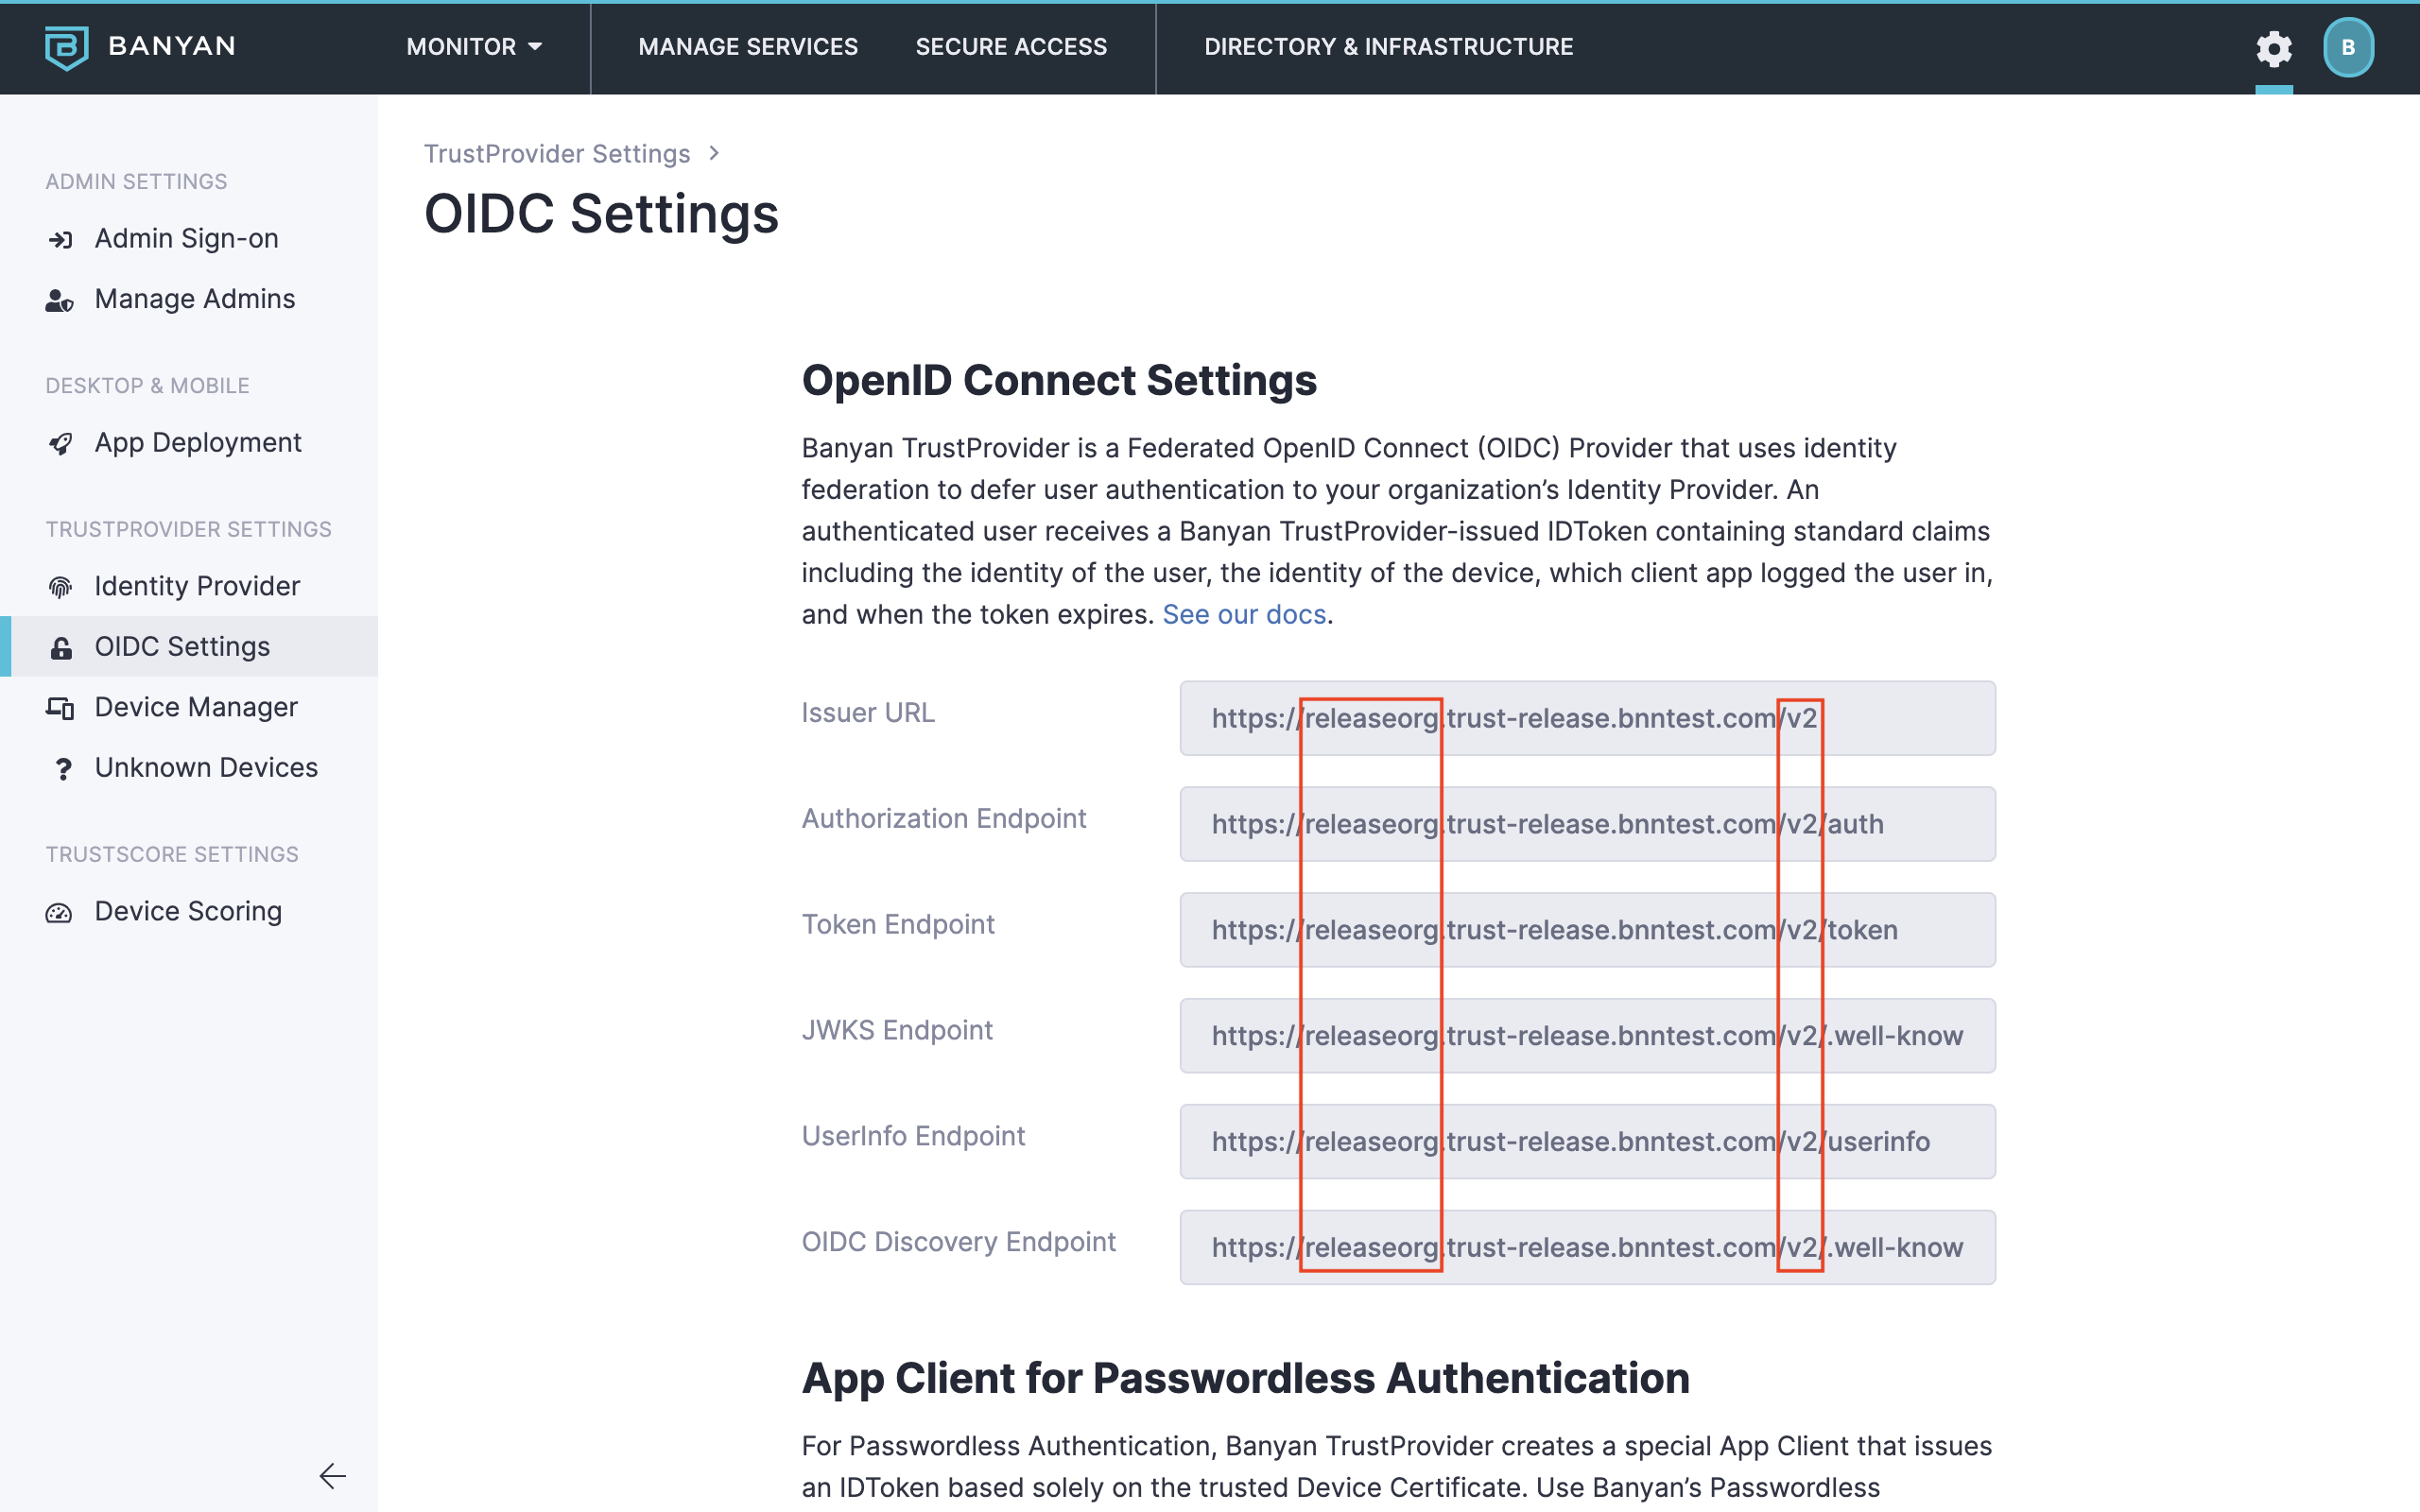Click the Authorization Endpoint field

point(1587,824)
